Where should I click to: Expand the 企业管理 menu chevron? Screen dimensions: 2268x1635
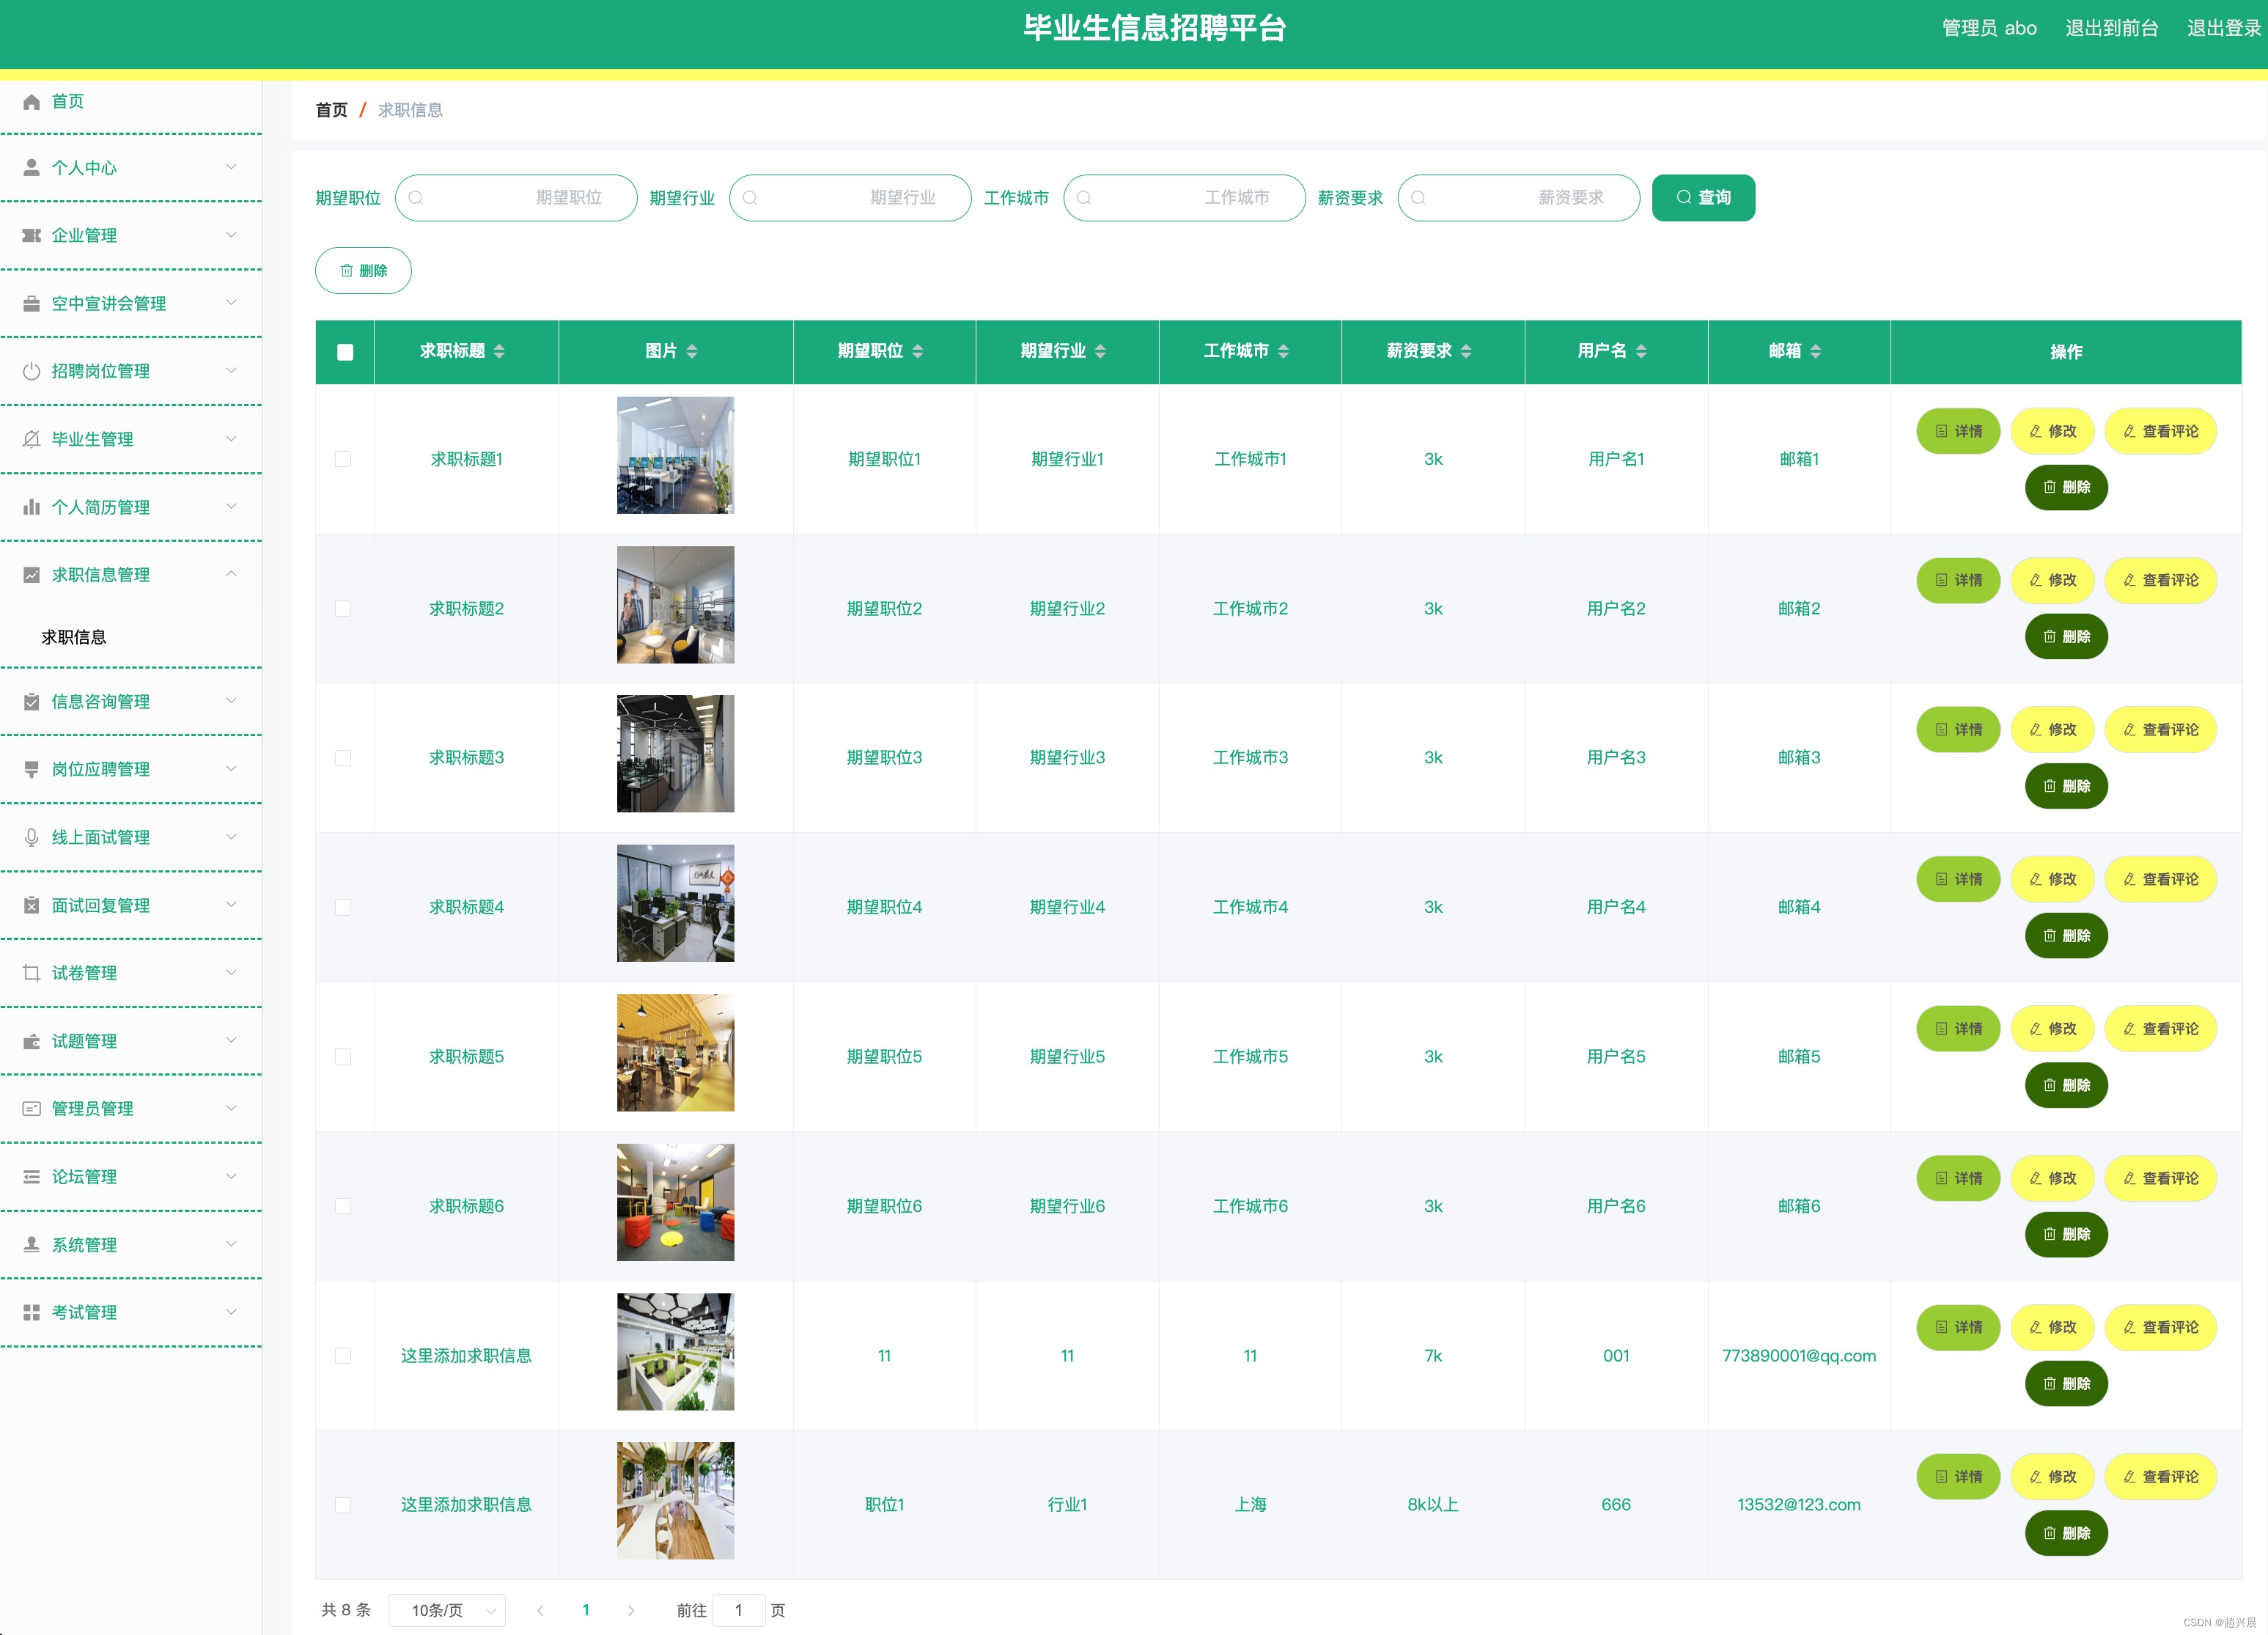click(x=231, y=235)
